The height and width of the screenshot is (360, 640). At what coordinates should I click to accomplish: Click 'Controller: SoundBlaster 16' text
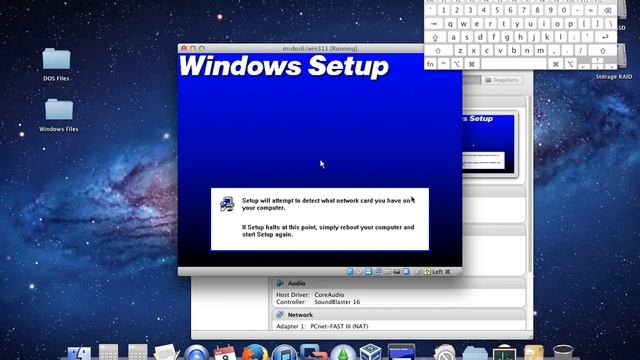[x=318, y=302]
